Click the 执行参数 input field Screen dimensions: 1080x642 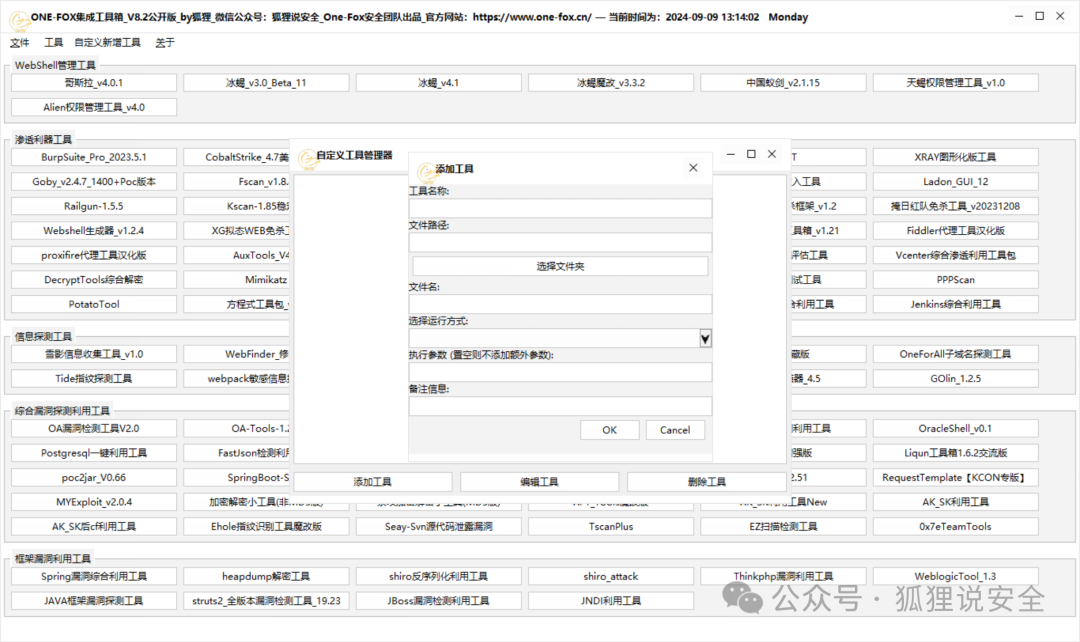560,372
